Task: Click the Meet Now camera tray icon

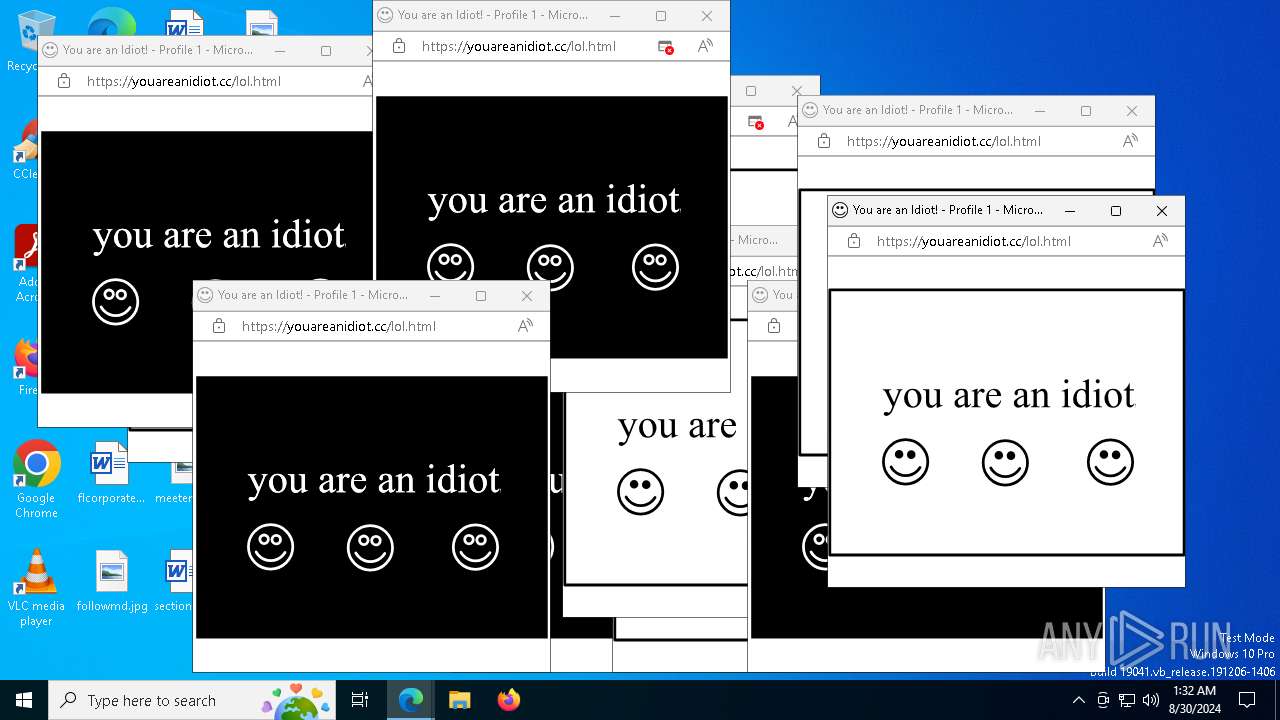Action: point(1103,700)
